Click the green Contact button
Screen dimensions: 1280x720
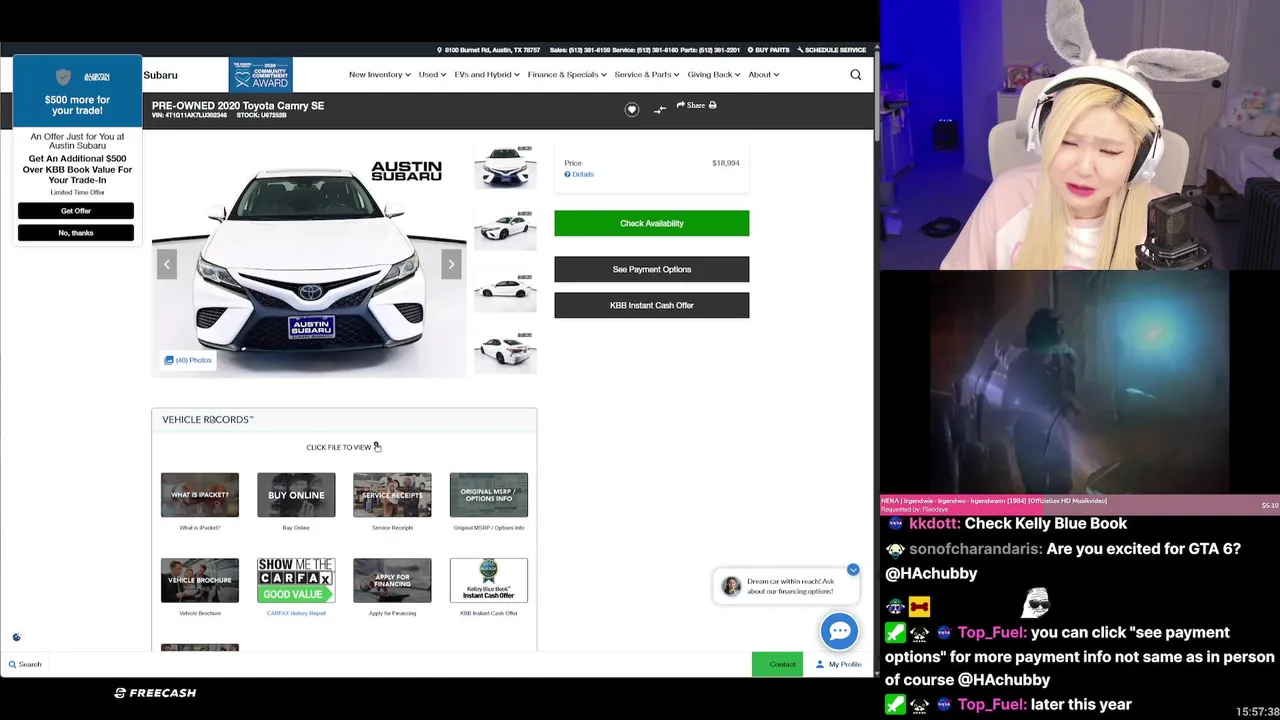coord(777,664)
